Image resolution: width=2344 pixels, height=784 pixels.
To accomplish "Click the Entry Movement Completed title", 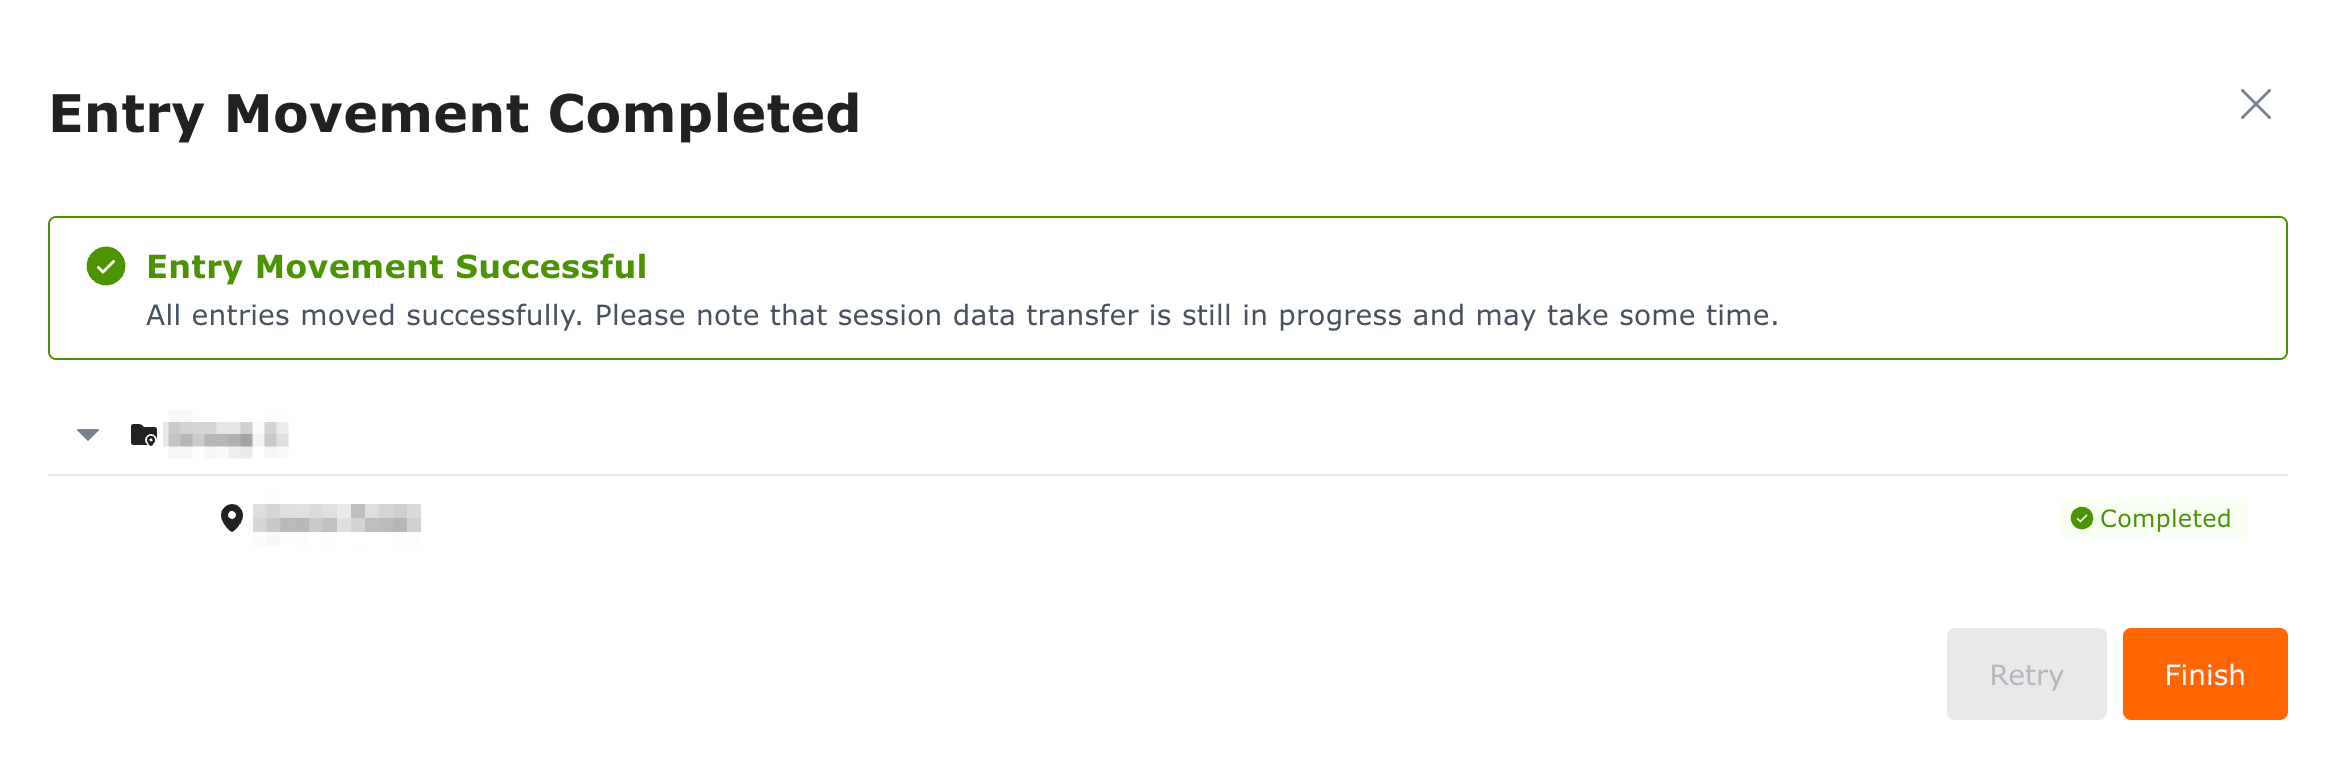I will click(x=455, y=113).
